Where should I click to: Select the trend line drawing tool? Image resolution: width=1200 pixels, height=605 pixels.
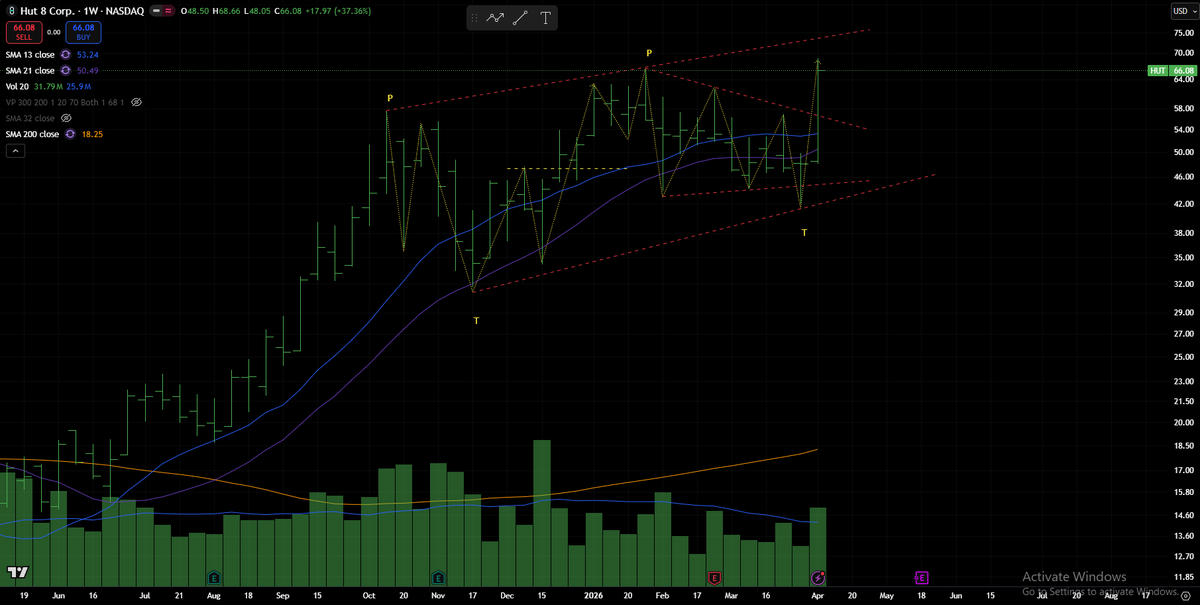click(520, 18)
